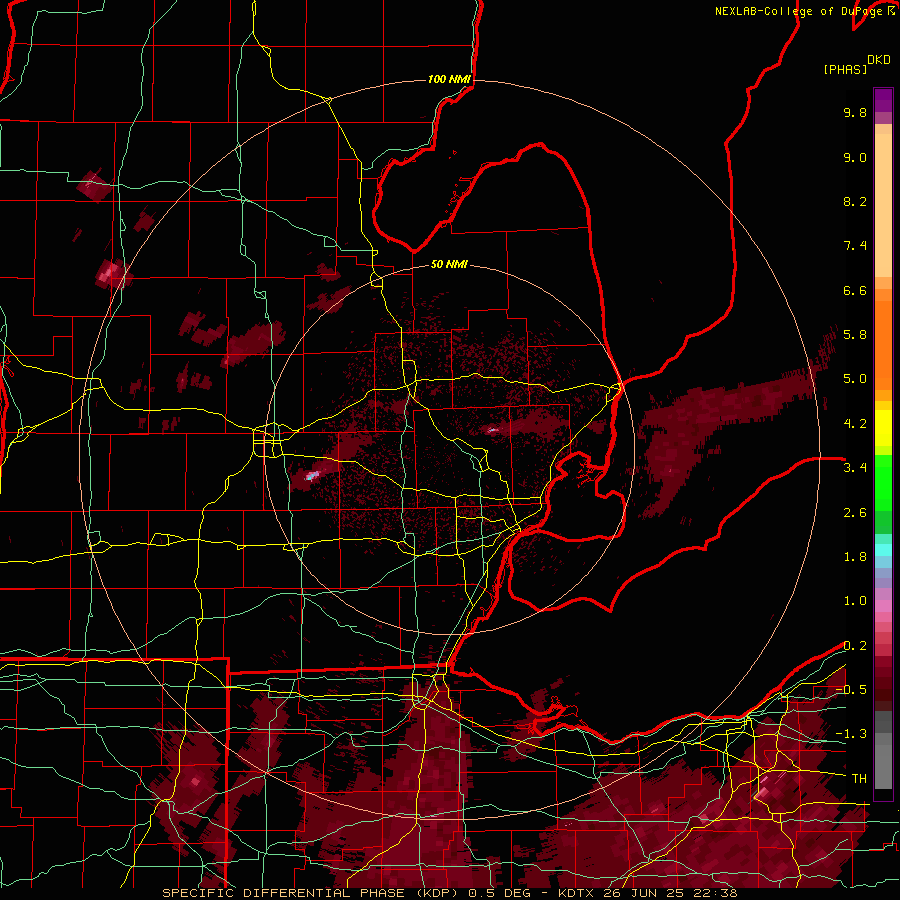
Task: Select the 5.8 legend value
Action: pyautogui.click(x=855, y=335)
